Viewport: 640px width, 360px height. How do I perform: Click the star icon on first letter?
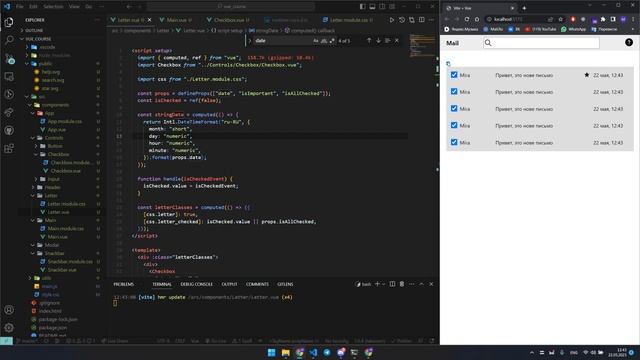pos(587,75)
